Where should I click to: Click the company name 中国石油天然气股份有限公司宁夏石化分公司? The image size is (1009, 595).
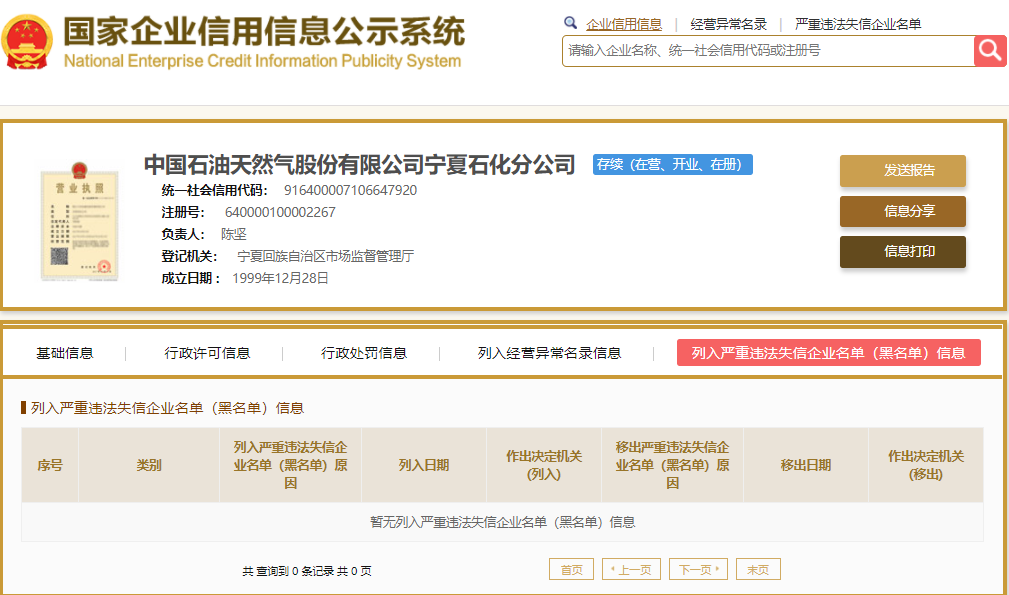(x=359, y=165)
